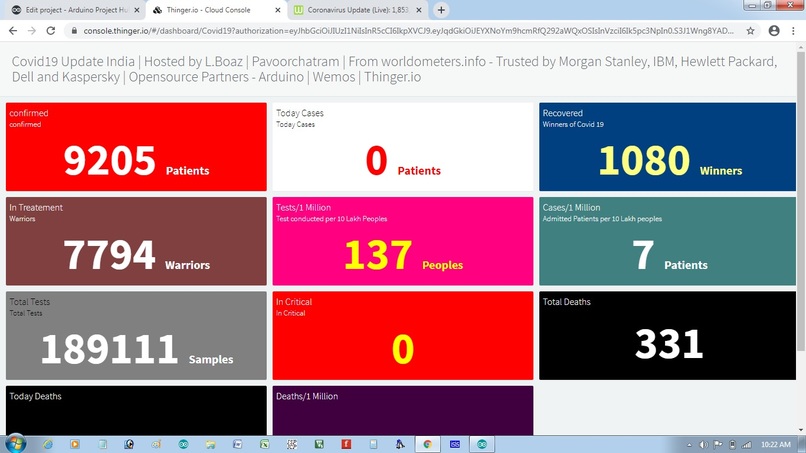Go back using the browser back arrow
This screenshot has height=453, width=806.
[x=13, y=31]
